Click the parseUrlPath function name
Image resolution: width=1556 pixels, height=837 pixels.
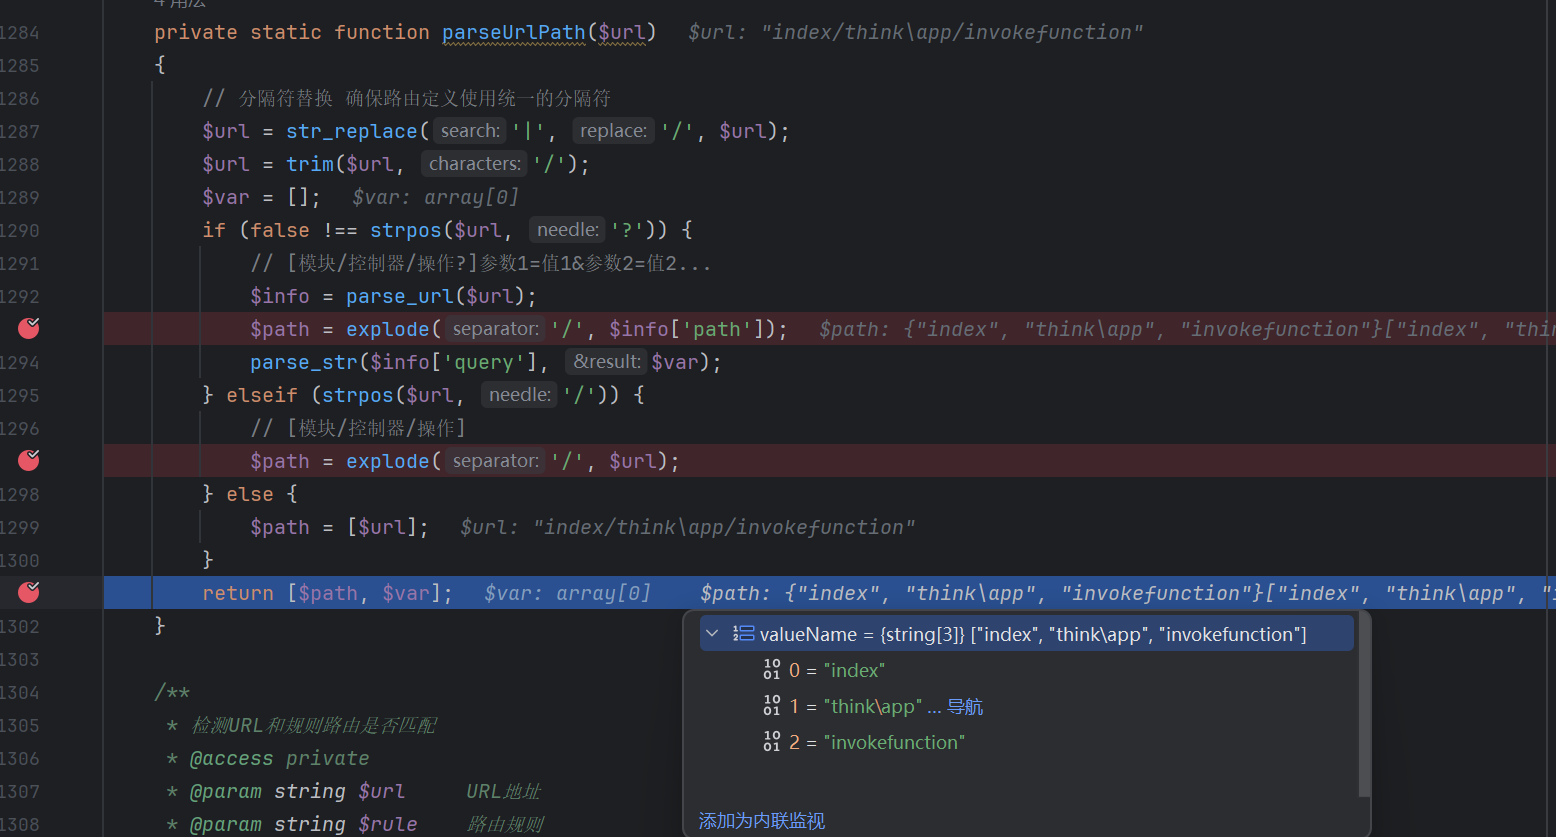tap(513, 32)
